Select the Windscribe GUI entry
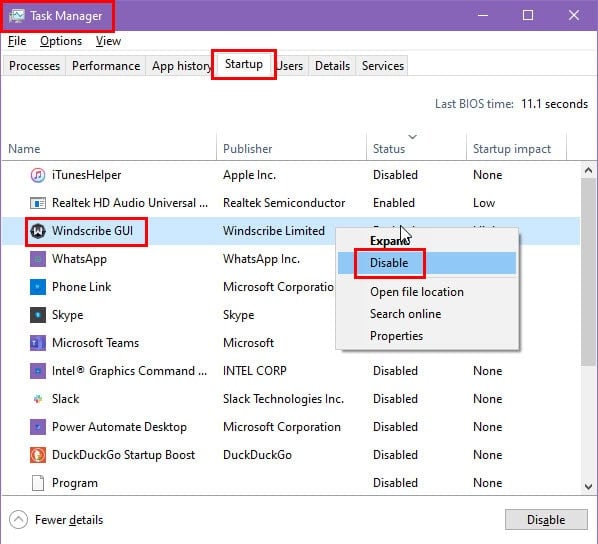Screen dimensions: 598x544 pyautogui.click(x=93, y=231)
